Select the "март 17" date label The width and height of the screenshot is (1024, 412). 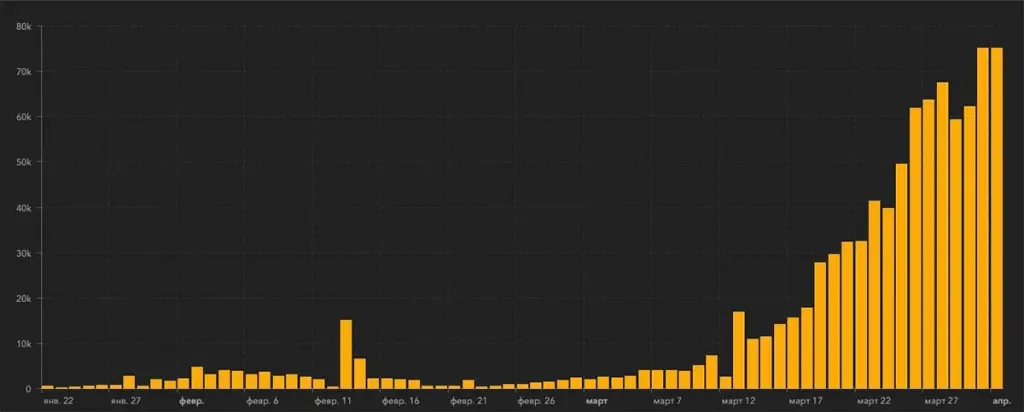click(x=805, y=401)
